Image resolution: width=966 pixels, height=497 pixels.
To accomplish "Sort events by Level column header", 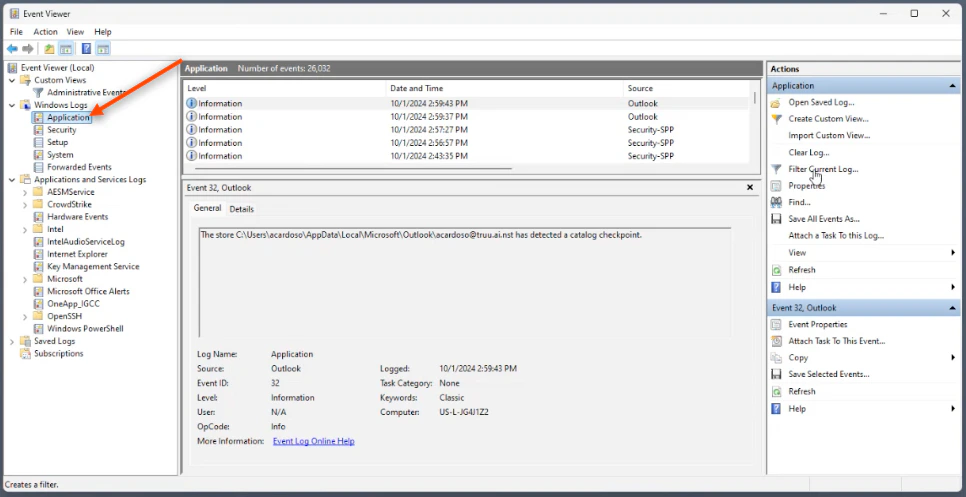I will pos(285,88).
